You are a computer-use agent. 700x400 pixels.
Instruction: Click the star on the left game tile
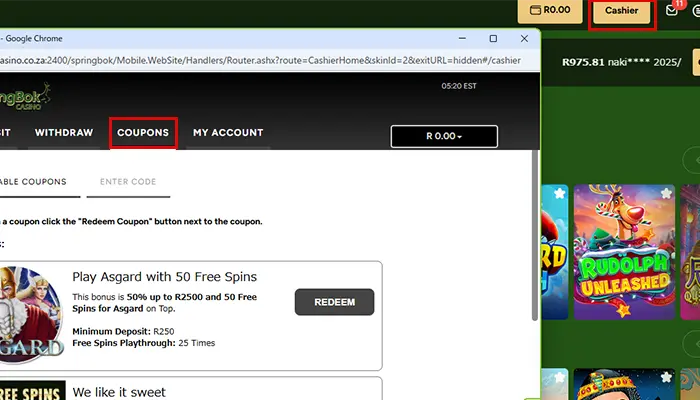558,192
